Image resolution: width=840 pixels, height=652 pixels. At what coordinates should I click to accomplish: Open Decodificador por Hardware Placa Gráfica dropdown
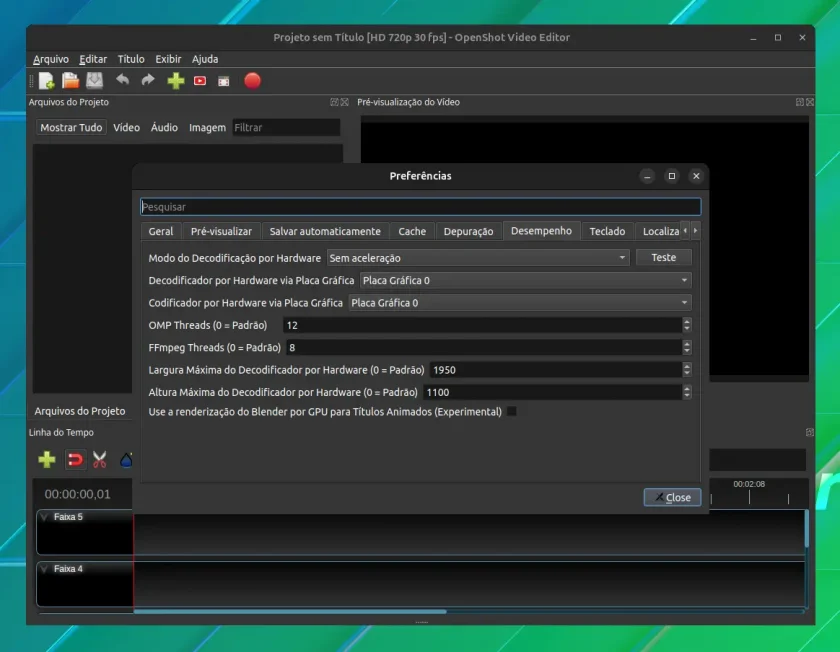point(526,280)
